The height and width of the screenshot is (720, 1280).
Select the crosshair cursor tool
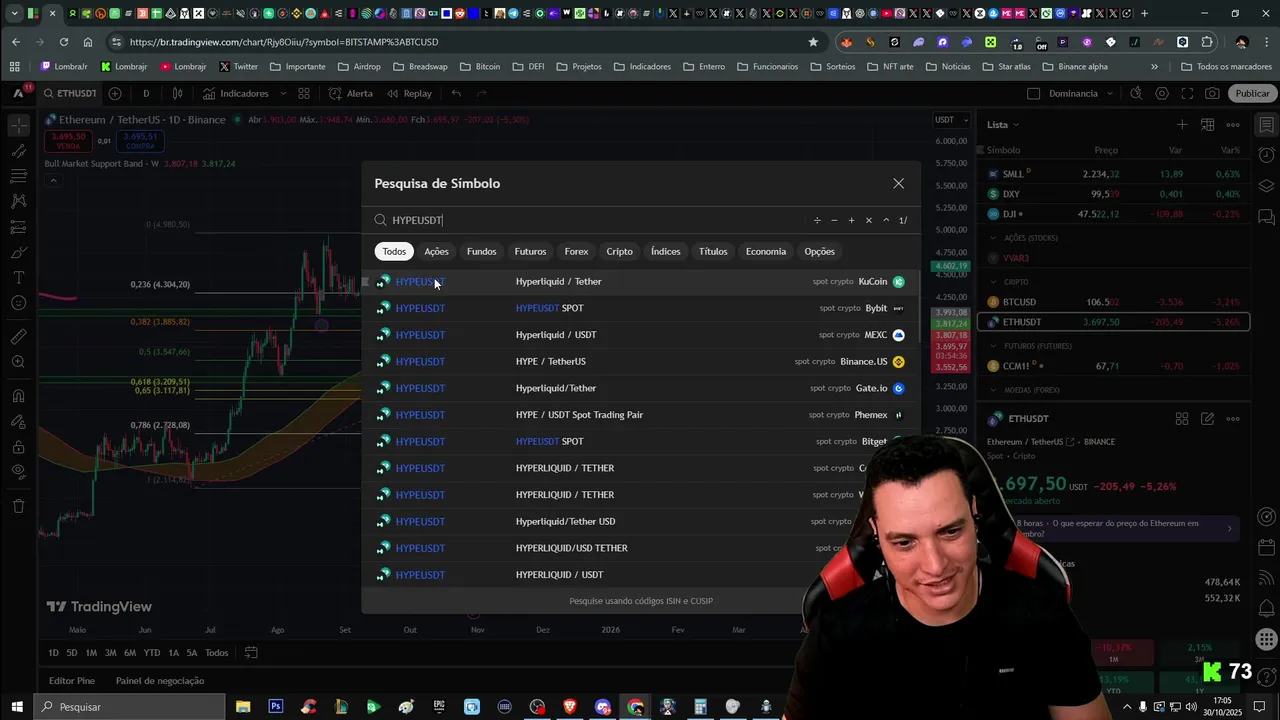point(19,126)
